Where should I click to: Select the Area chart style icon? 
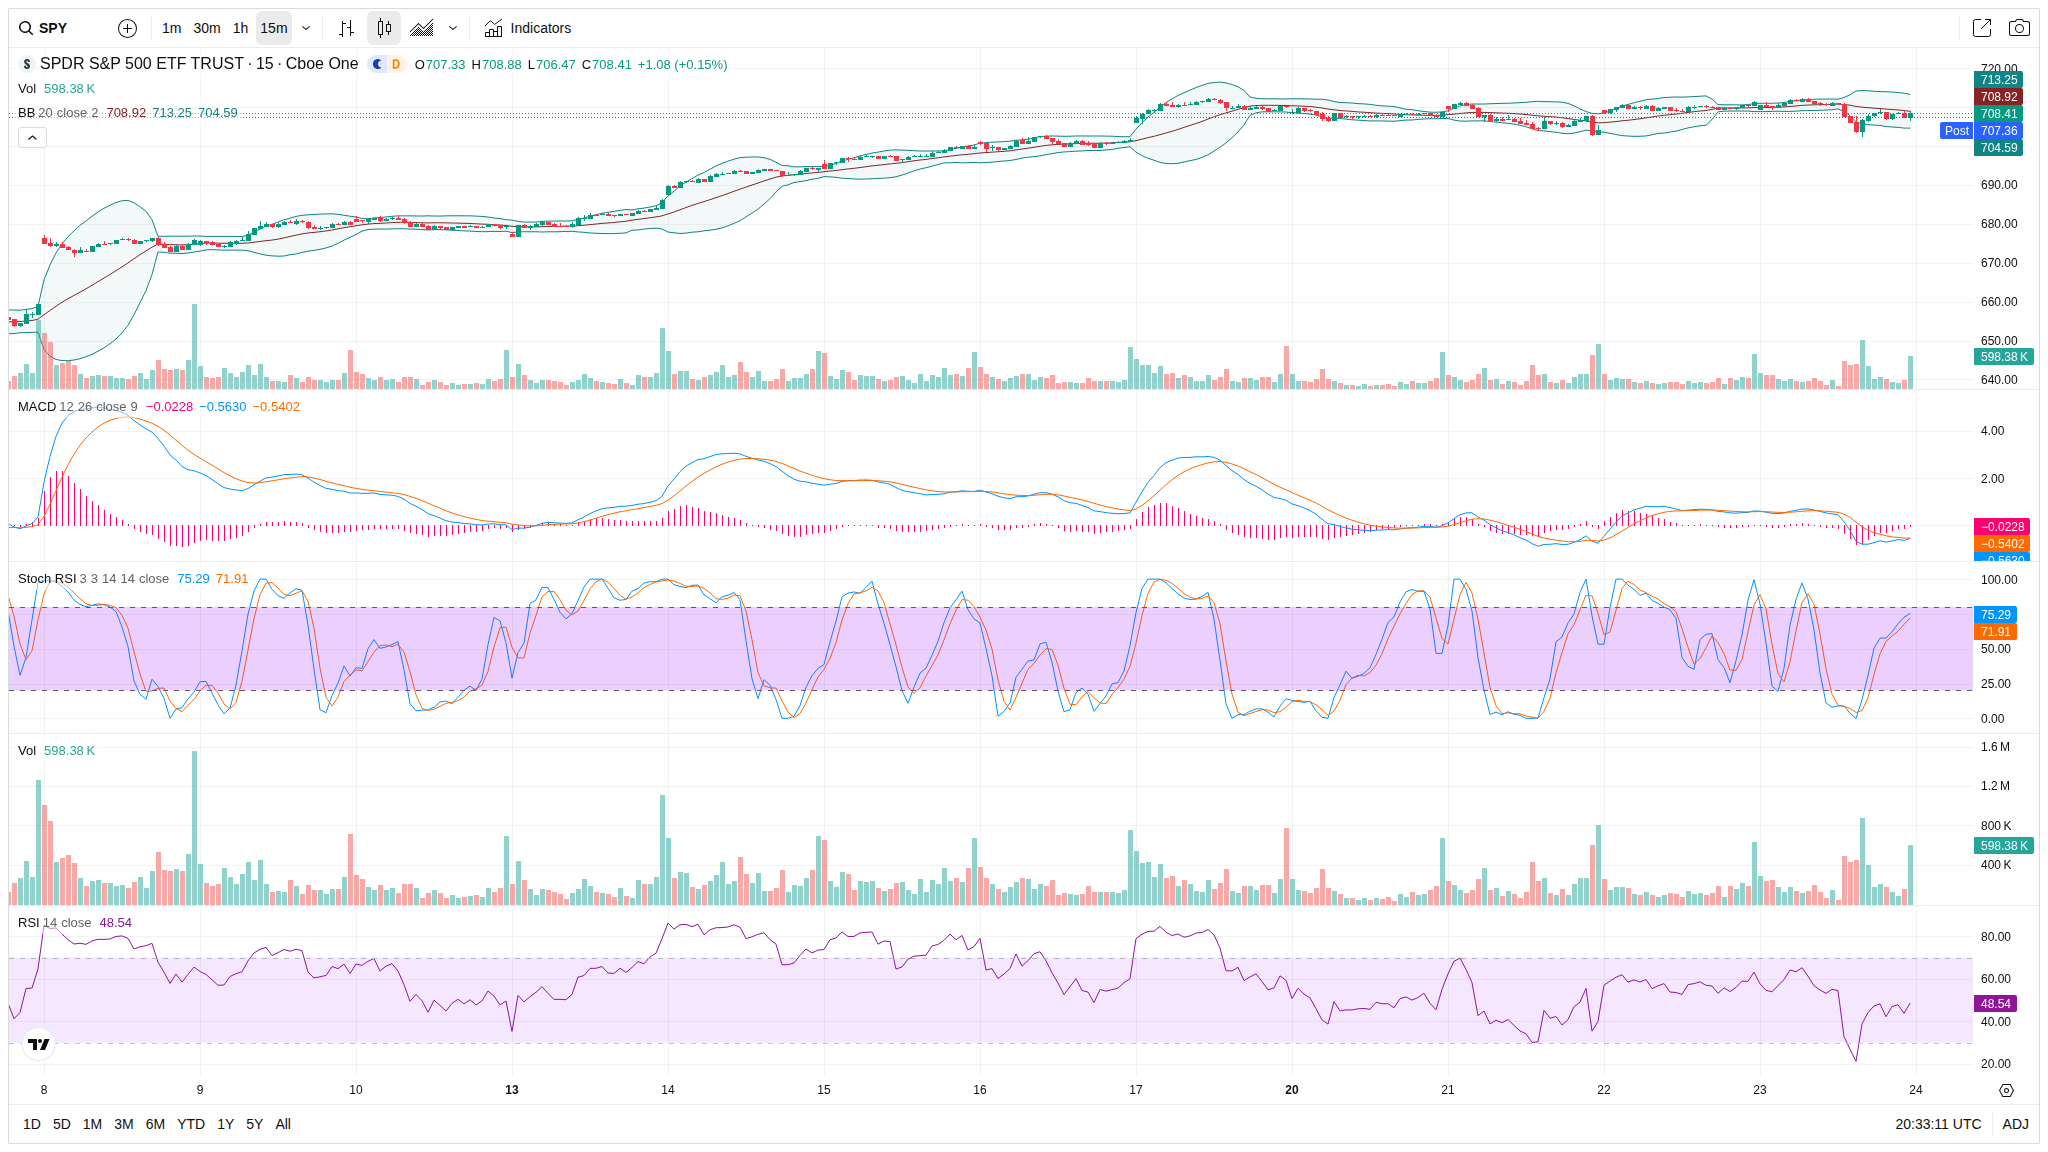(x=422, y=28)
